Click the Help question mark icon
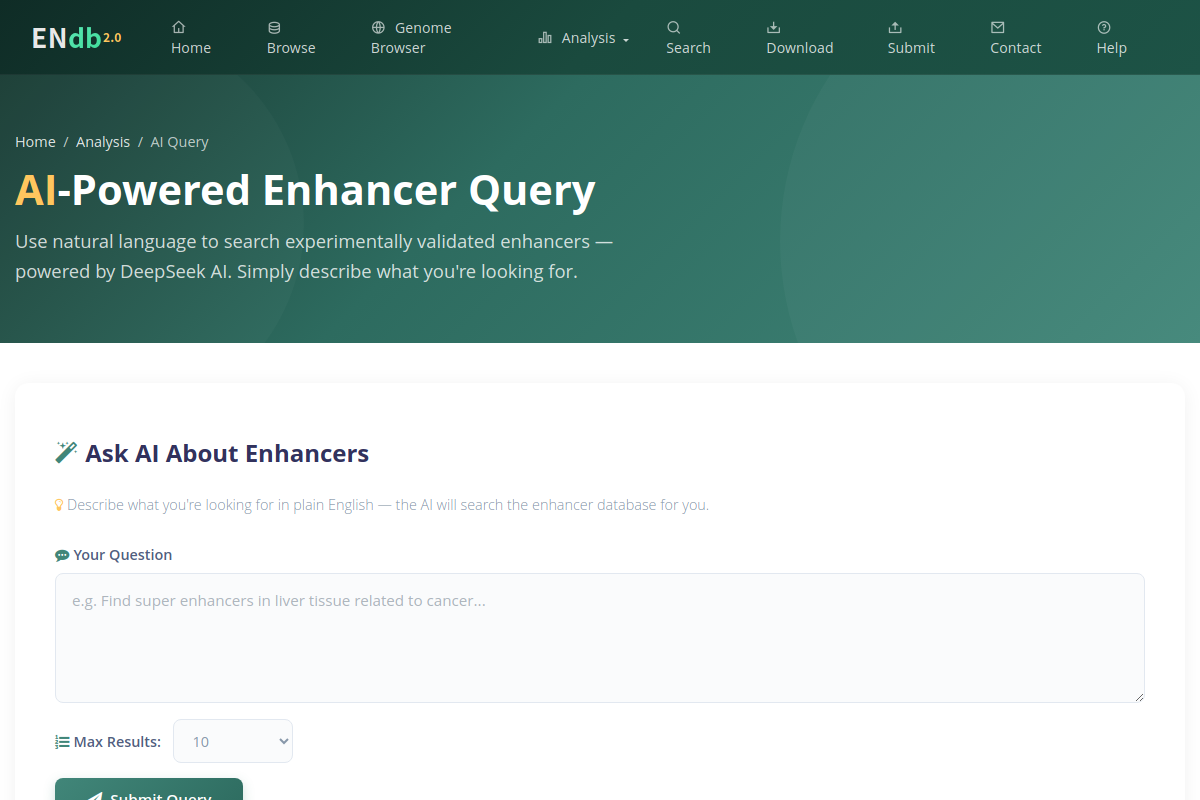Viewport: 1200px width, 800px height. 1104,28
